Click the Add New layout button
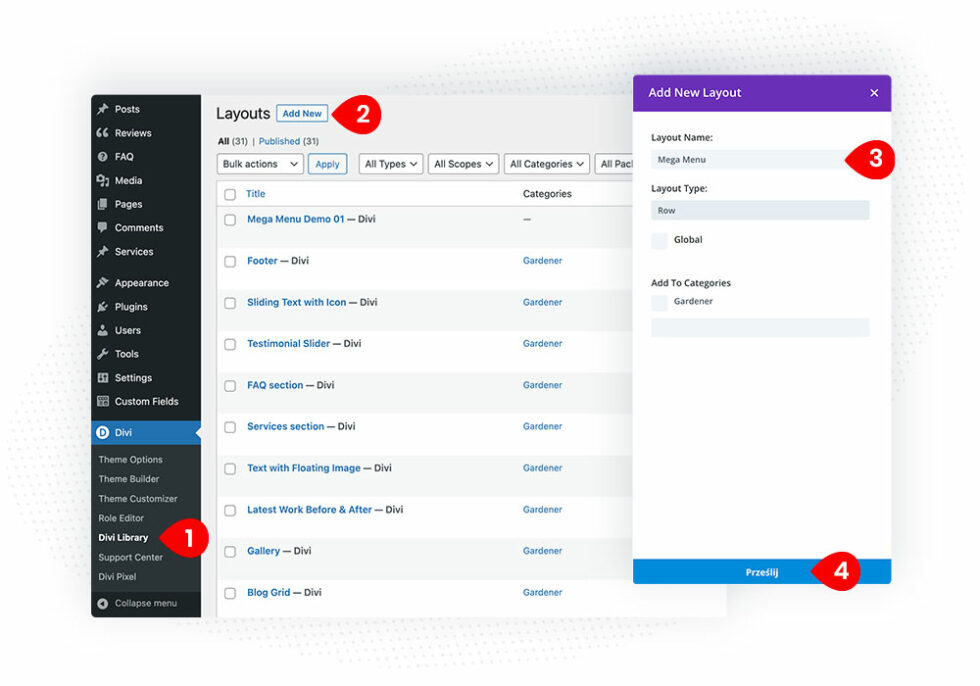The height and width of the screenshot is (686, 980). coord(302,113)
